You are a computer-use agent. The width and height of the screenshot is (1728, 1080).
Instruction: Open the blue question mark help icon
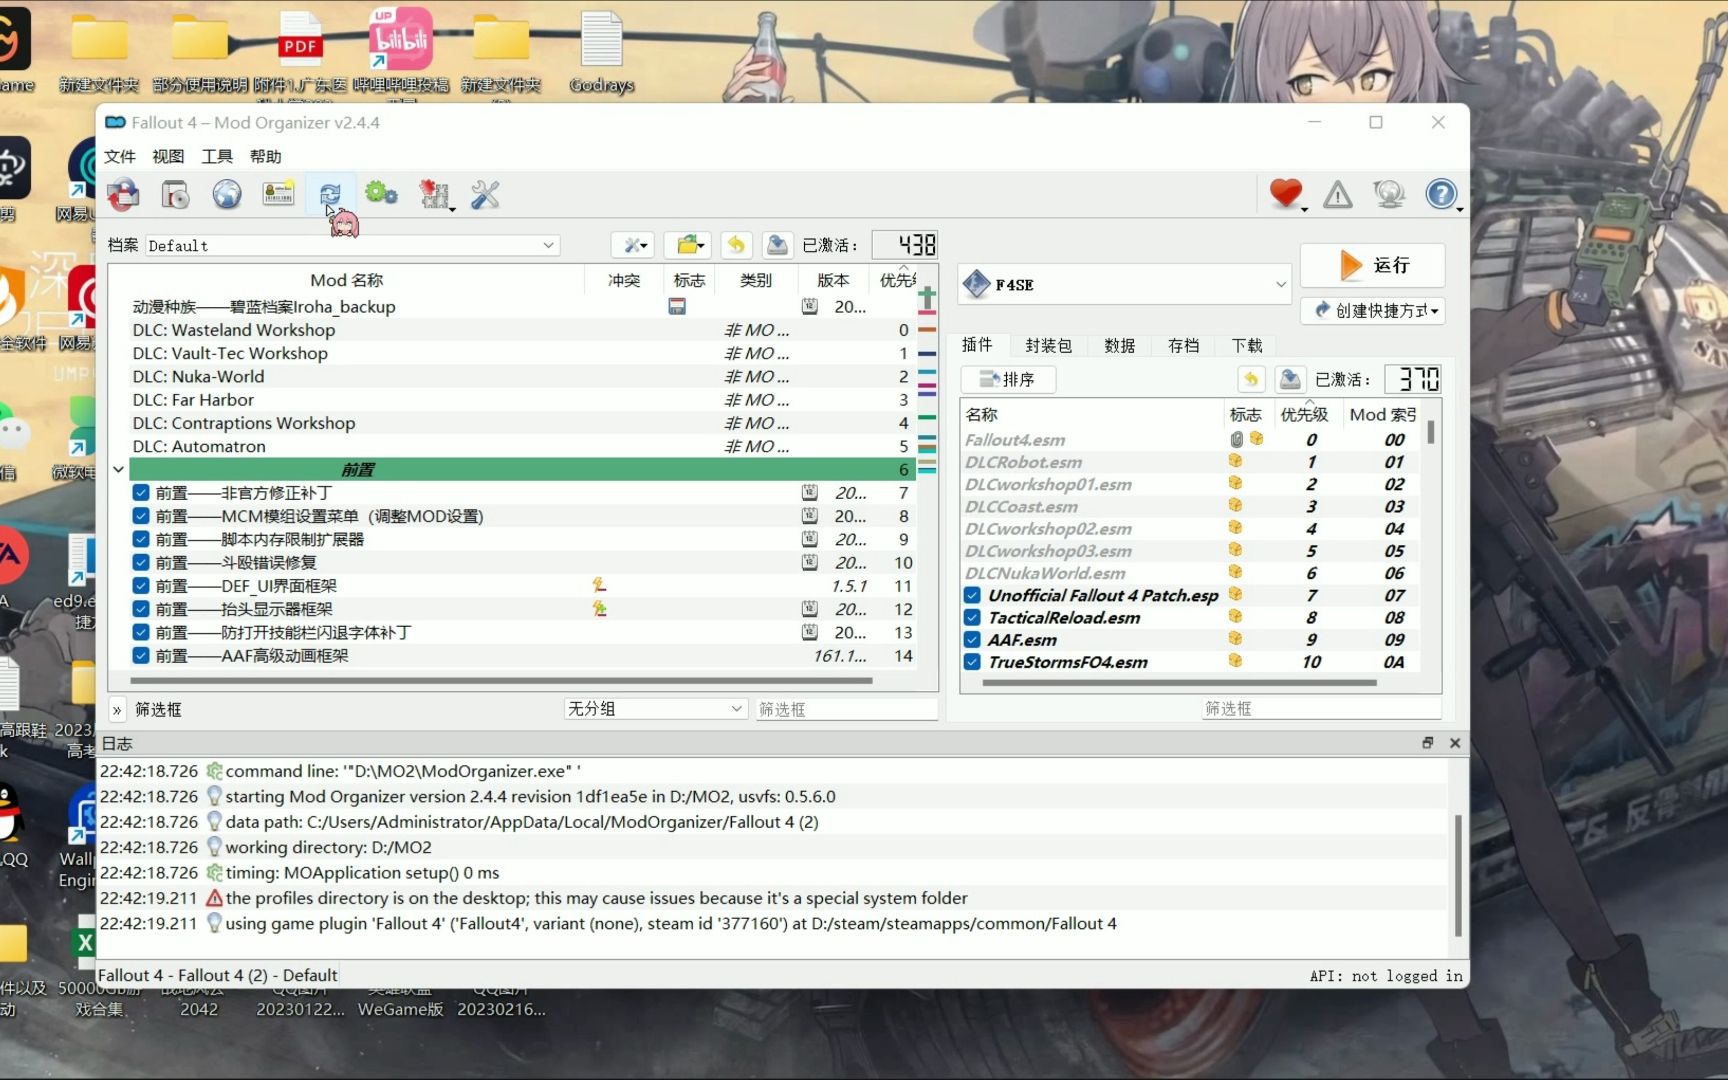point(1442,194)
